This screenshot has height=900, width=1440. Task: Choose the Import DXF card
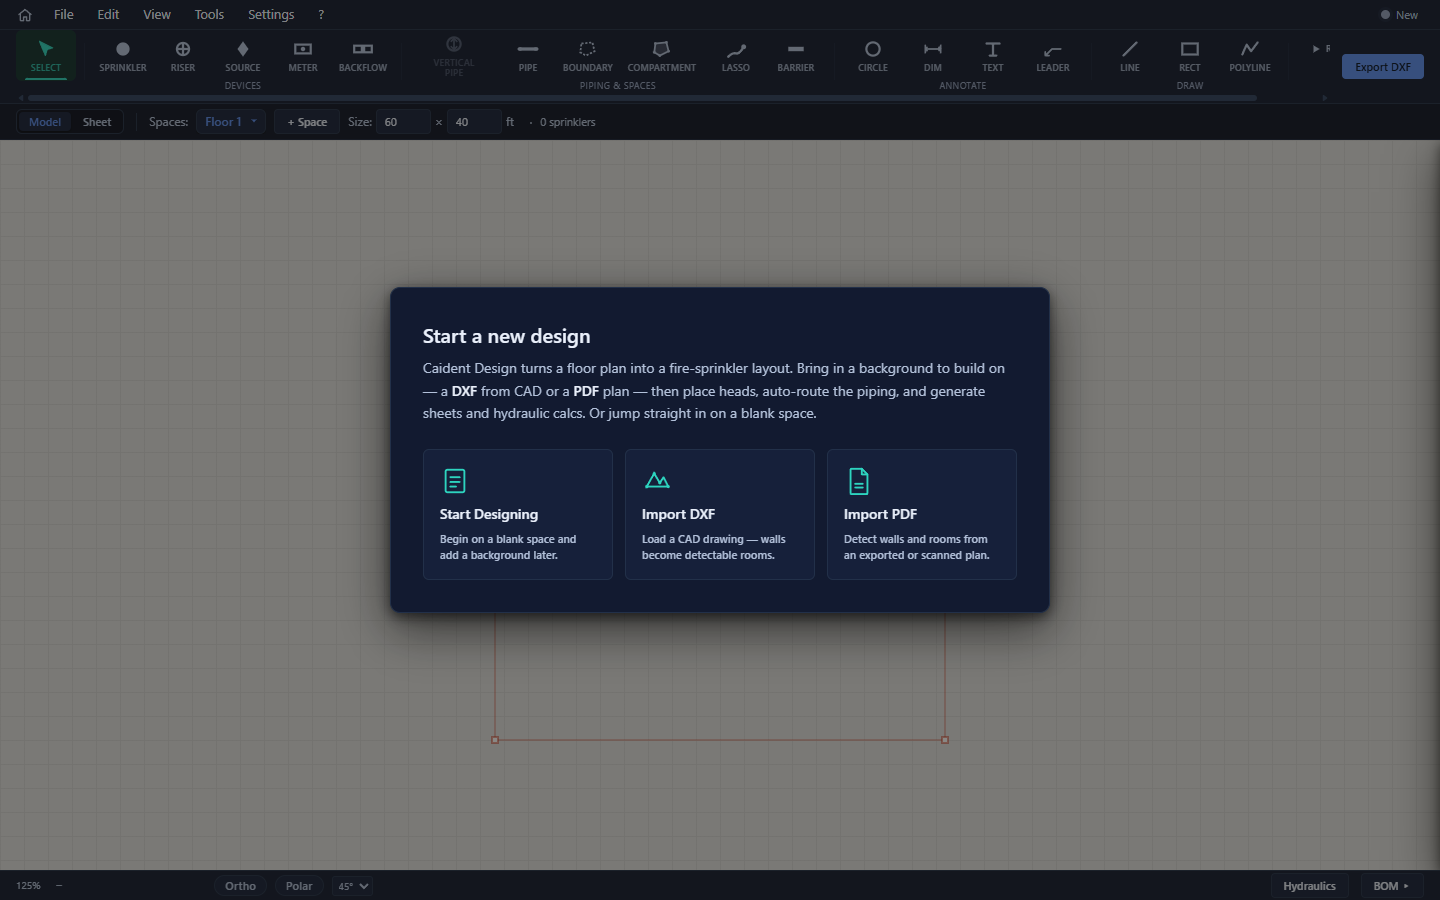[x=720, y=515]
